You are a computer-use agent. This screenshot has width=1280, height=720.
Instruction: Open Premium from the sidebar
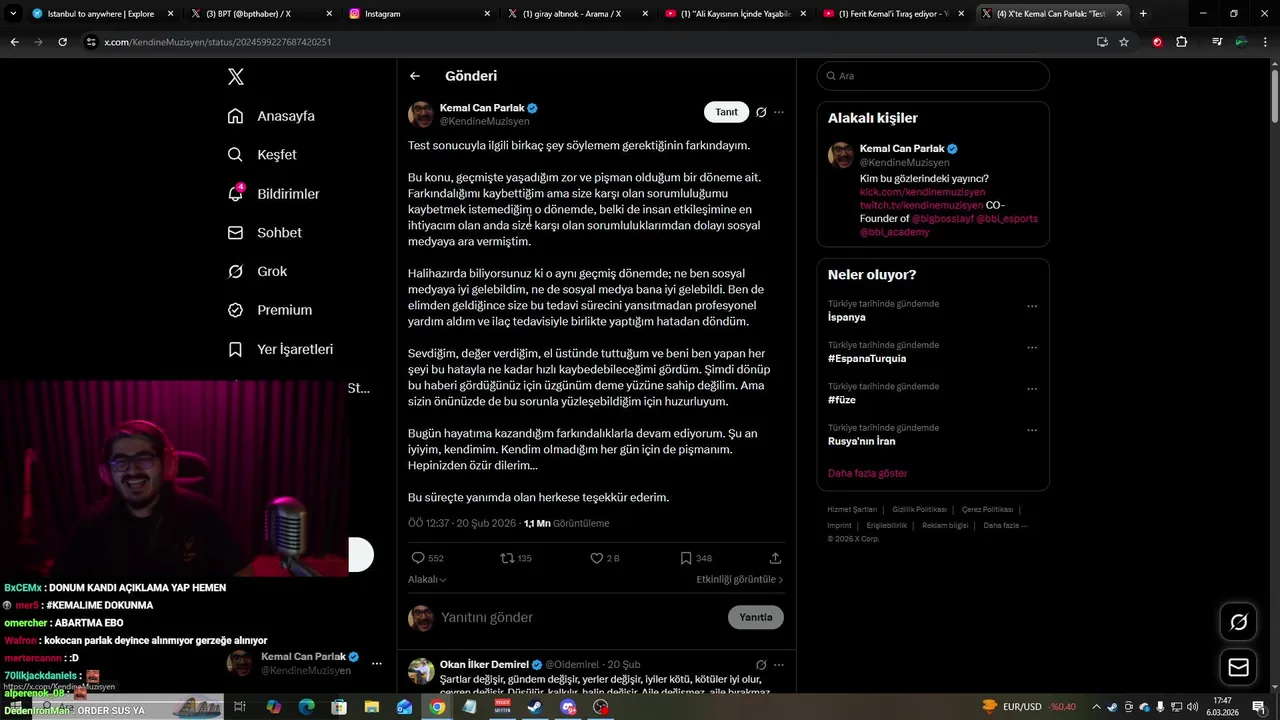[x=269, y=310]
